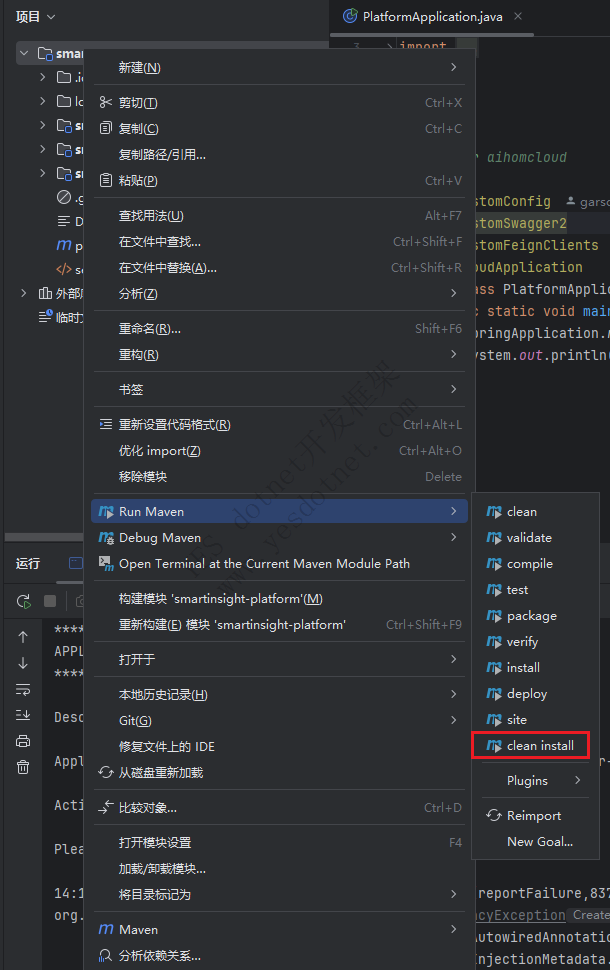Close the PlatformApplication.java tab
This screenshot has width=610, height=970.
pyautogui.click(x=518, y=16)
